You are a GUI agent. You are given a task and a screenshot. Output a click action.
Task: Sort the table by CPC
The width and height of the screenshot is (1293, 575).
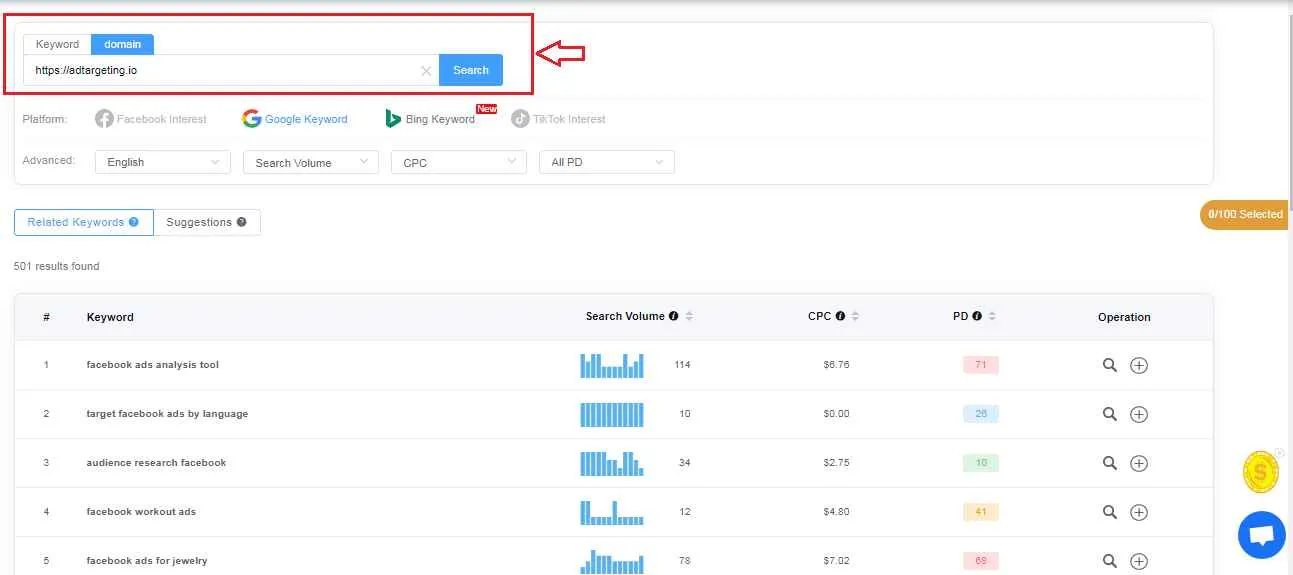coord(855,316)
